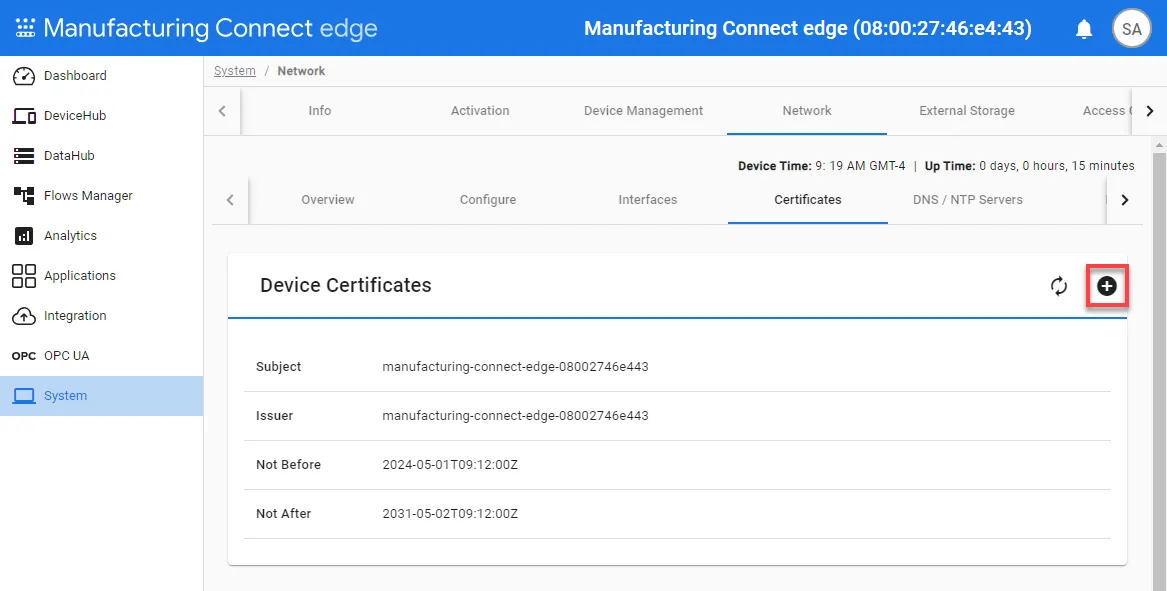1167x591 pixels.
Task: Click the vertical scrollbar thumb
Action: coord(1159,372)
